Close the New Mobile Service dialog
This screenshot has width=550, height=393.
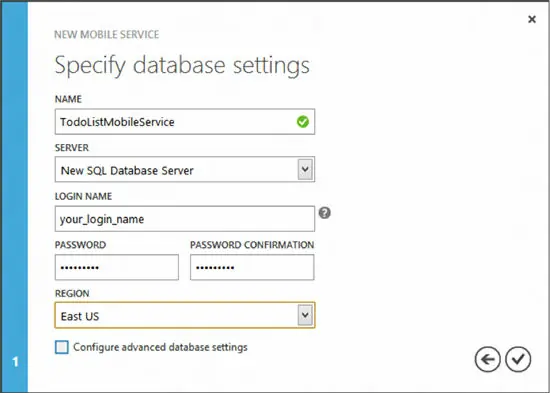[532, 19]
